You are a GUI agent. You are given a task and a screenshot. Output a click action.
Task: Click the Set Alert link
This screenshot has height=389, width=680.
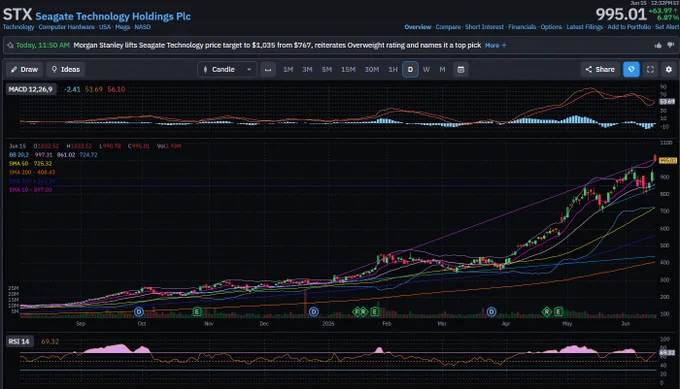coord(667,27)
